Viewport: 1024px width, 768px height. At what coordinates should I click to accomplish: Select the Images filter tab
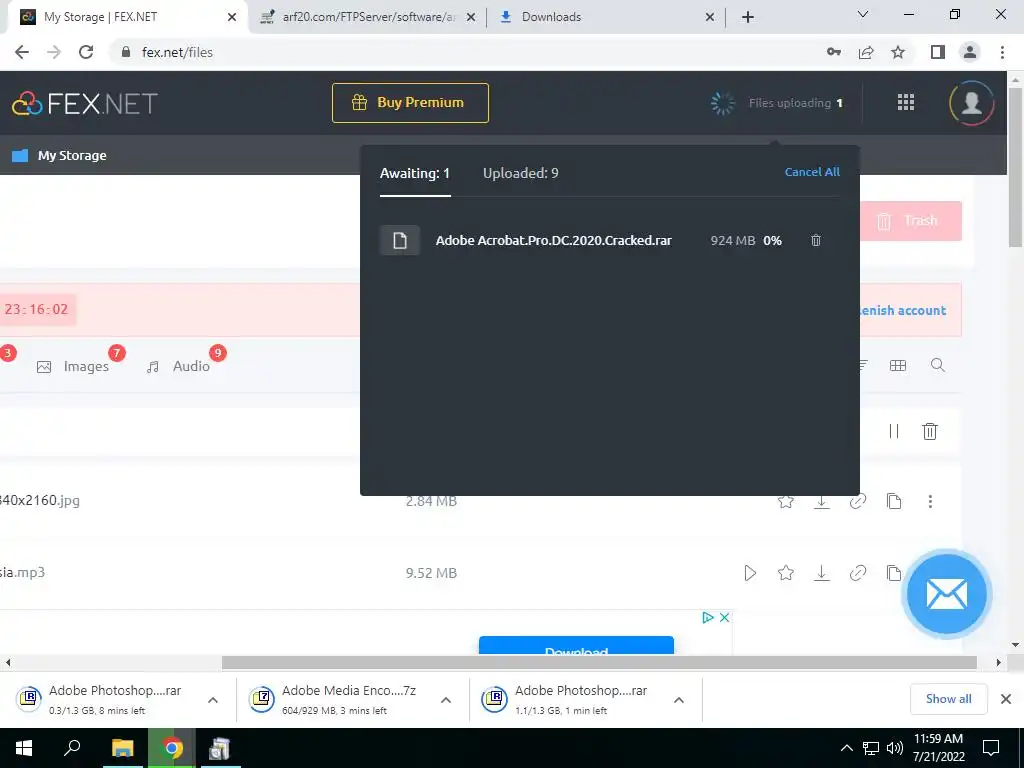click(73, 366)
